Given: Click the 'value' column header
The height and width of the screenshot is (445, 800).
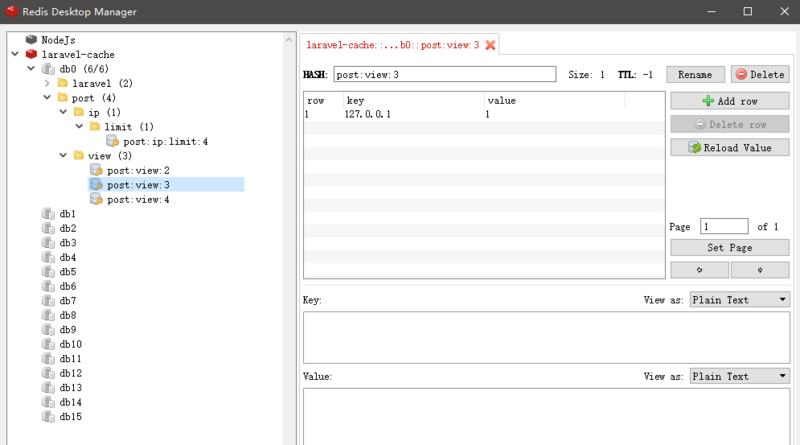Looking at the screenshot, I should pos(554,101).
